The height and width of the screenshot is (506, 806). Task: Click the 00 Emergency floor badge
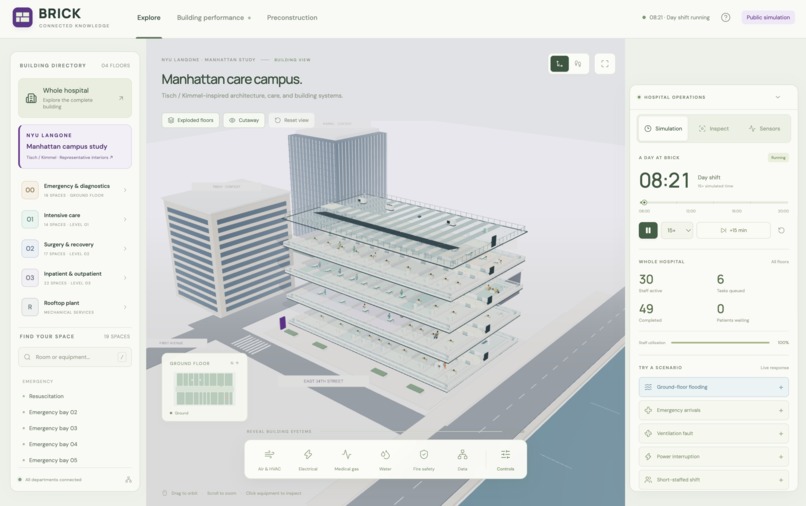30,190
